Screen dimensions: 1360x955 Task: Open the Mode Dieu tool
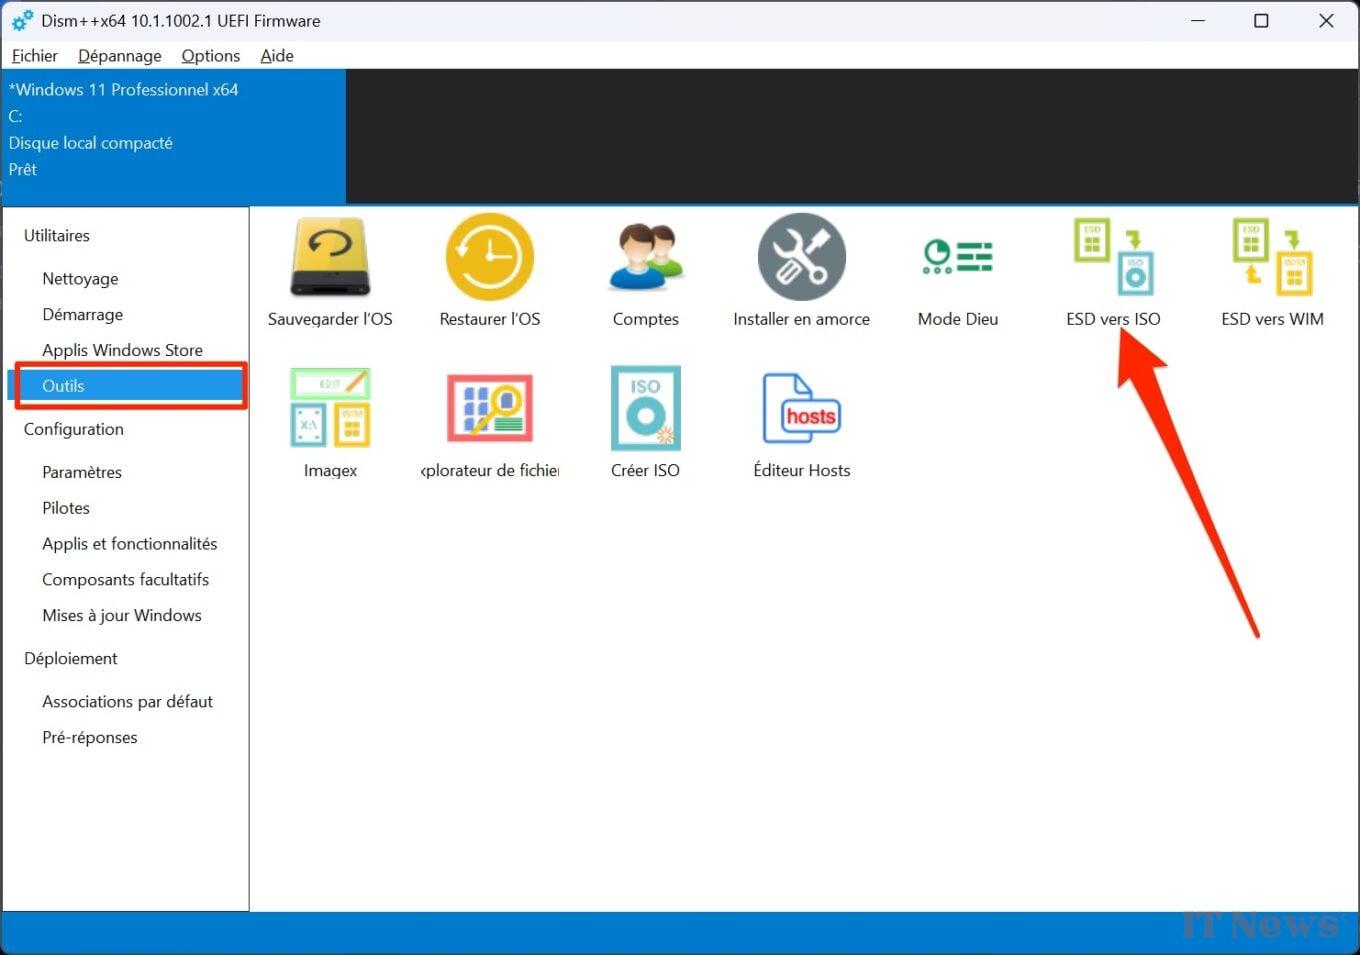pyautogui.click(x=957, y=258)
